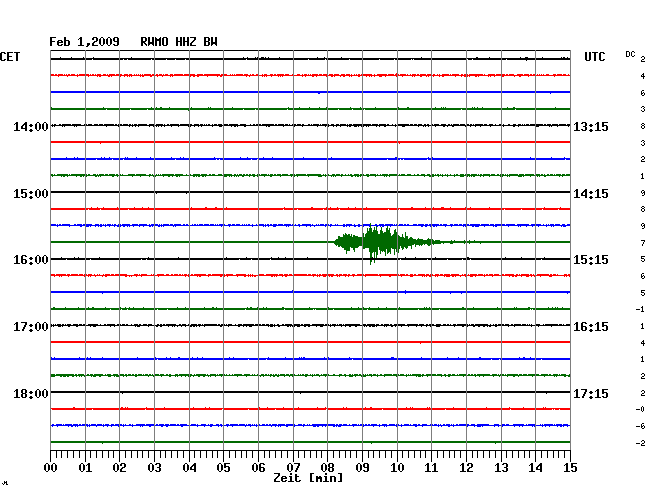
Task: Click the 18:00 CET time label
Action: tap(31, 393)
